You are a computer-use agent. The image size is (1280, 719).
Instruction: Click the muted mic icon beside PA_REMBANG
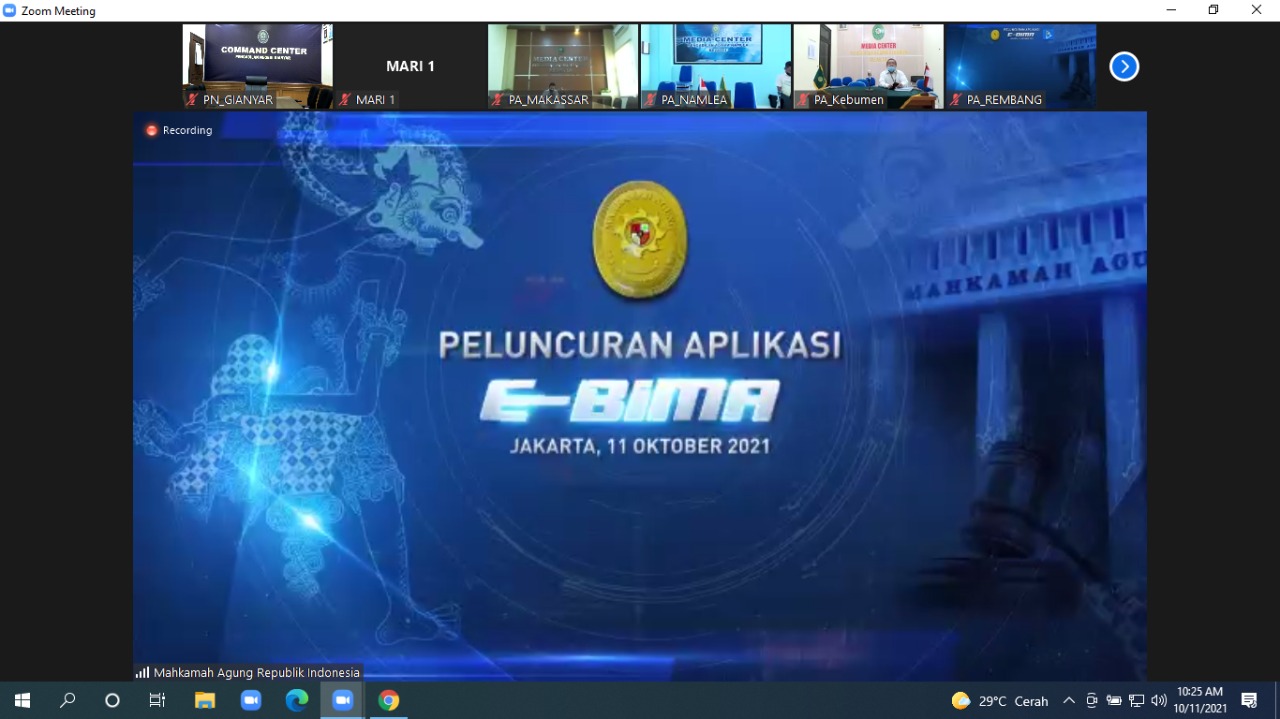956,100
